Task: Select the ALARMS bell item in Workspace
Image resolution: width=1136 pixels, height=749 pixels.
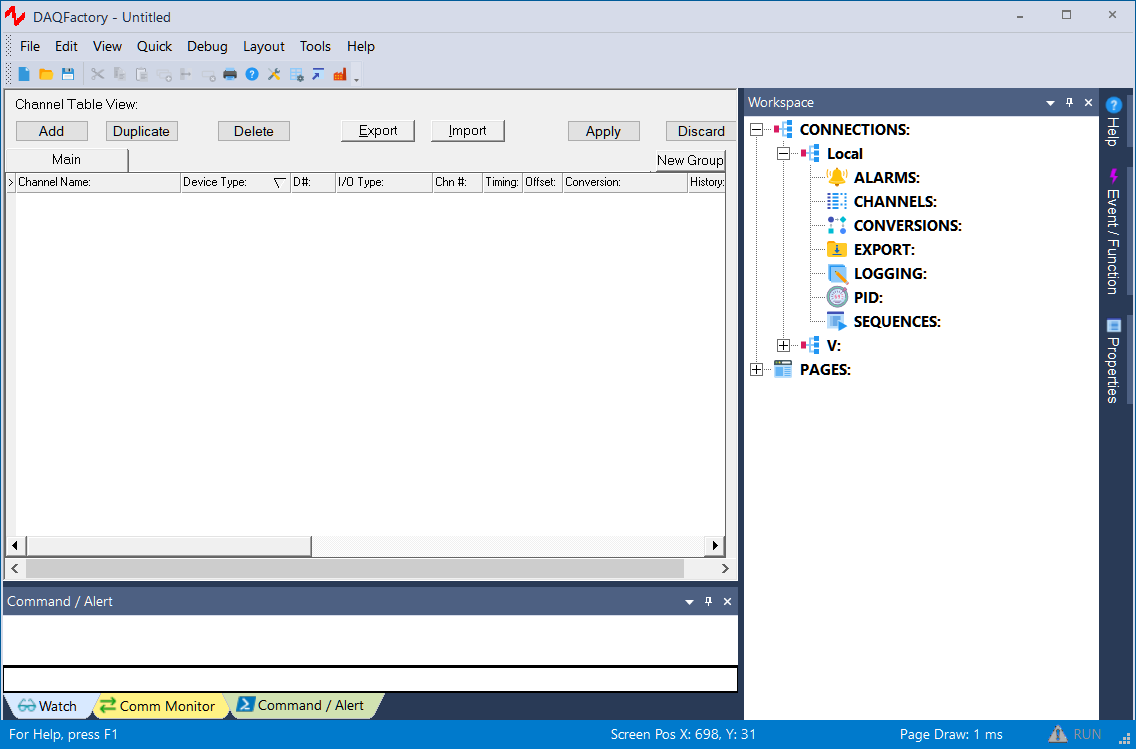Action: [x=885, y=178]
